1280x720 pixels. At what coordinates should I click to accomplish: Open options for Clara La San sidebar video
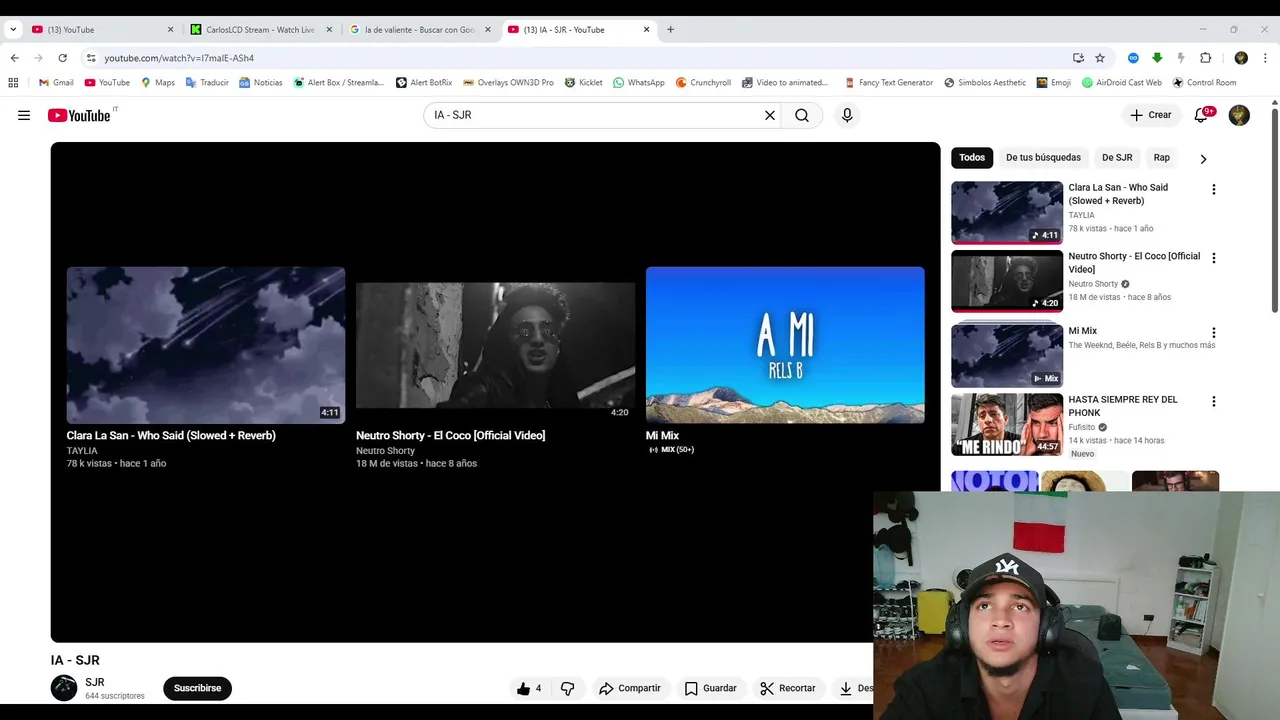(x=1214, y=189)
